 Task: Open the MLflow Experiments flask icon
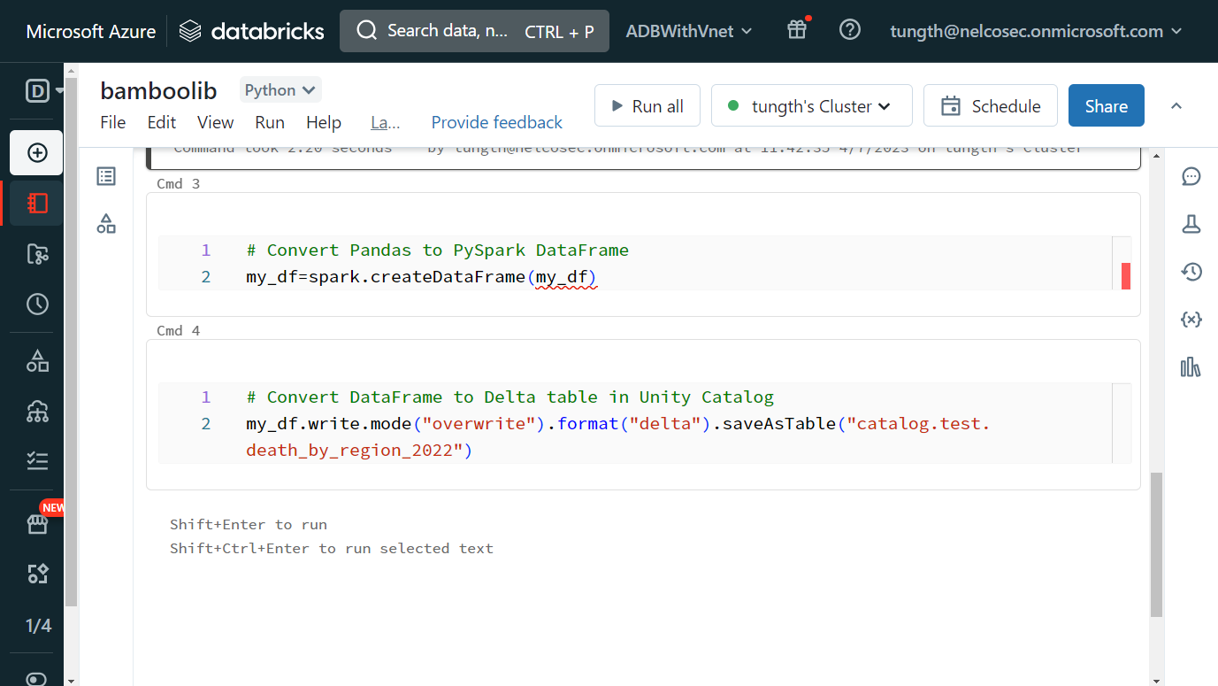(1190, 224)
